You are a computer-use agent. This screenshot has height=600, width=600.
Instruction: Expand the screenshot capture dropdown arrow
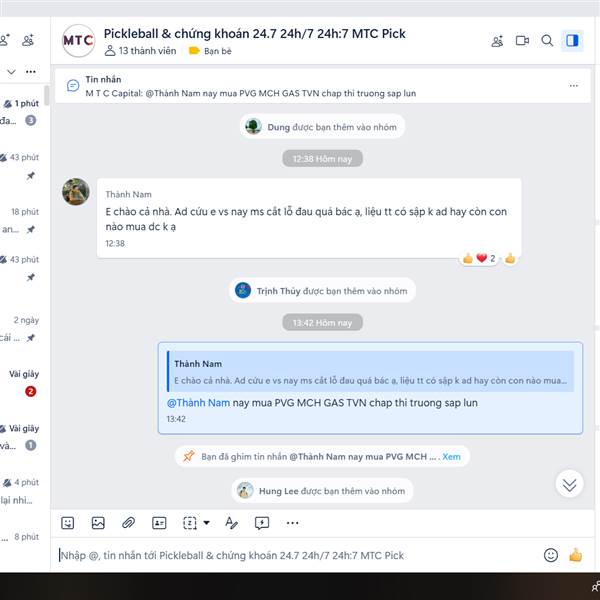coord(207,523)
